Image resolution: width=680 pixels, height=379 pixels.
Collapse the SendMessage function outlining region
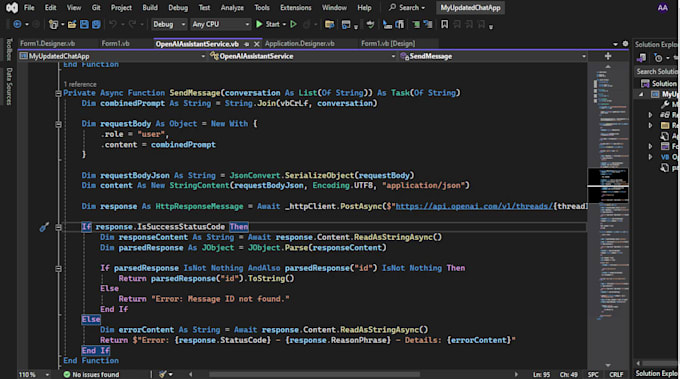[58, 93]
